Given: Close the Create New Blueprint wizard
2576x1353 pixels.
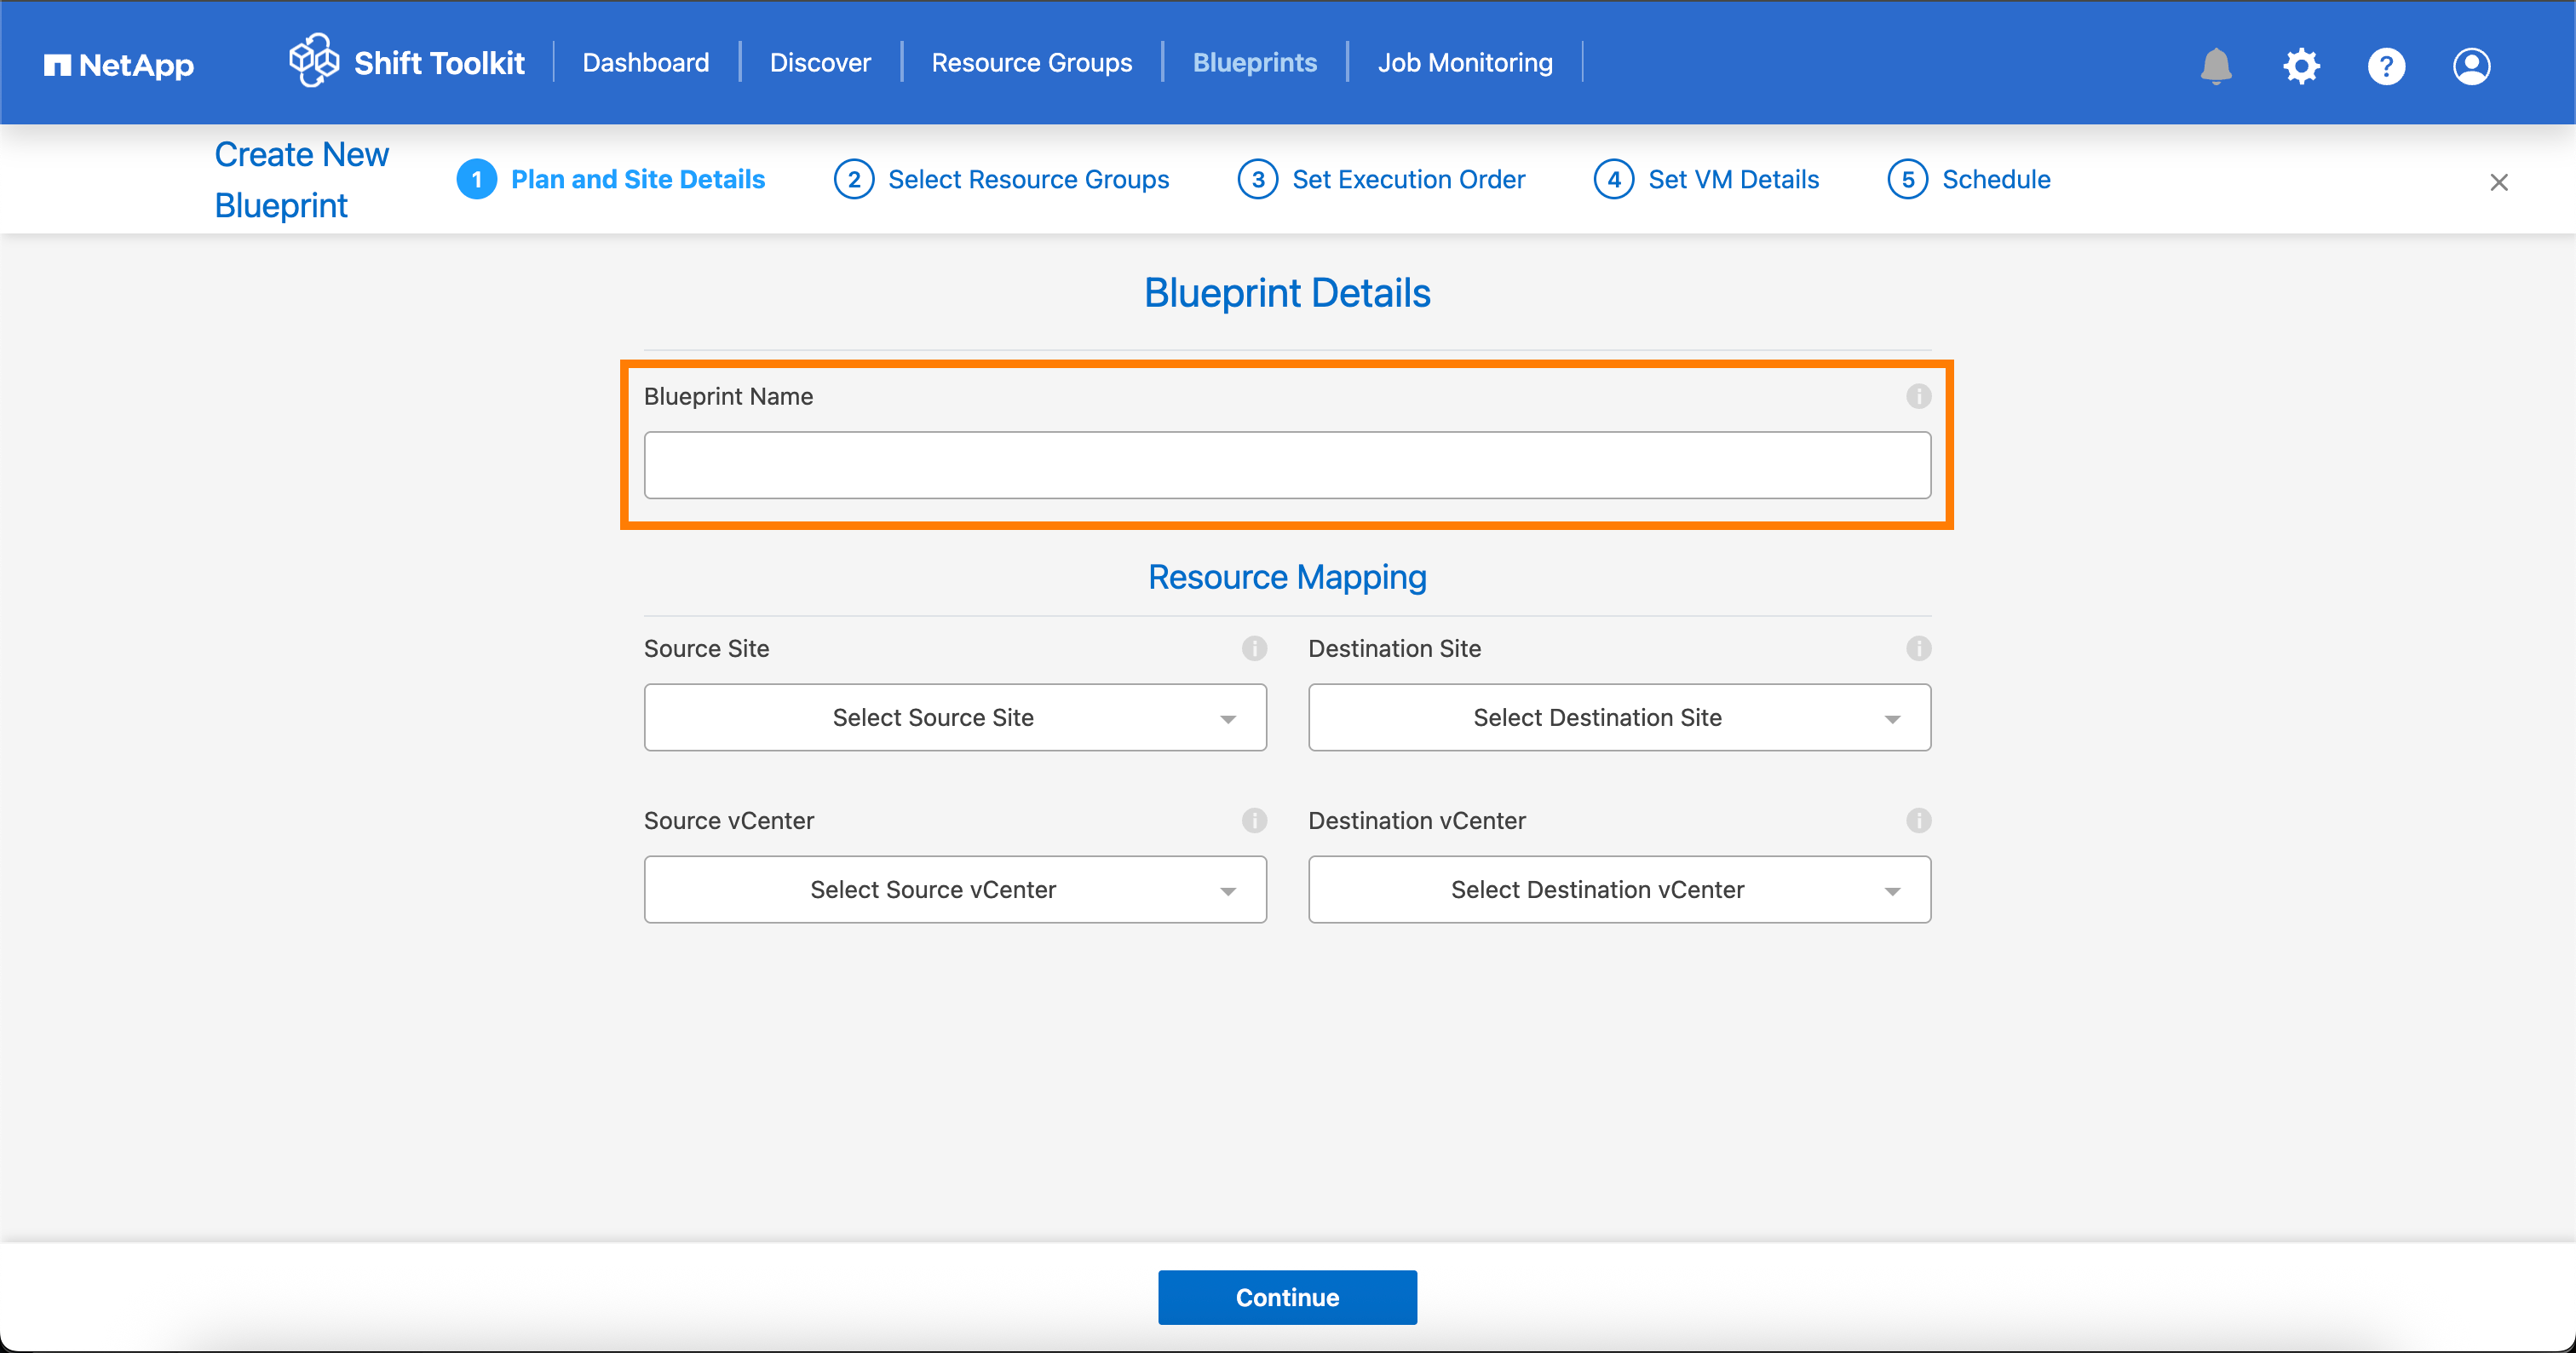Looking at the screenshot, I should coord(2499,182).
